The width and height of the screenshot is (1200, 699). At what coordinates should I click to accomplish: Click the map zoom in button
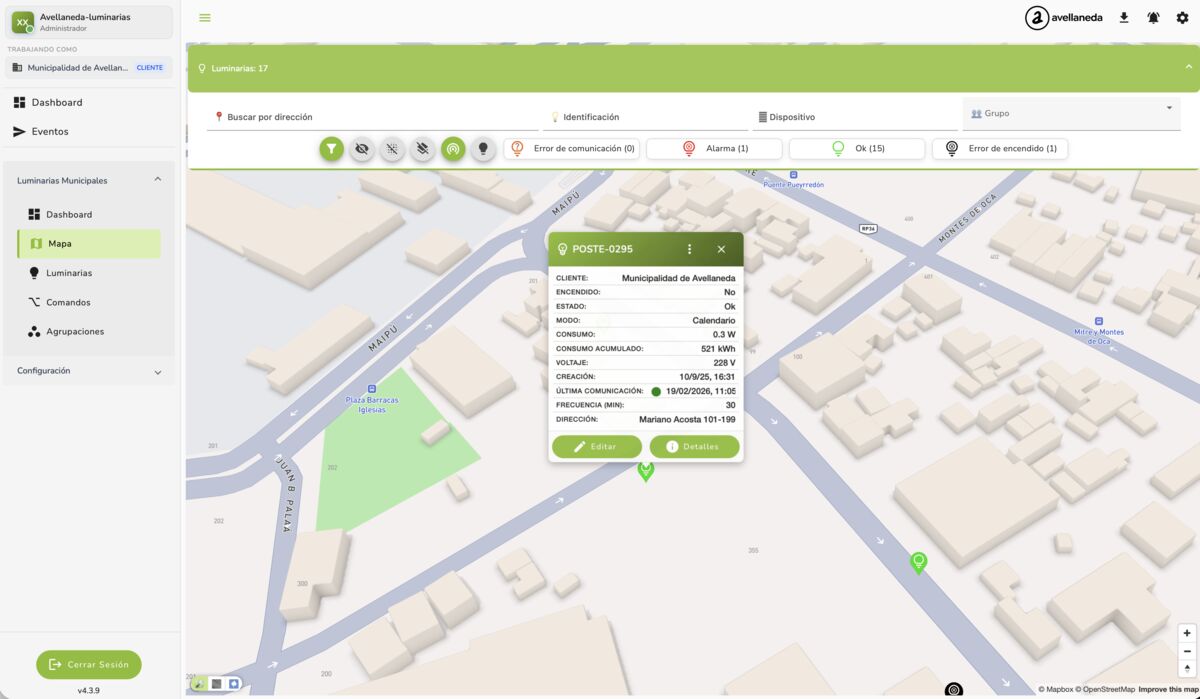(x=1187, y=633)
